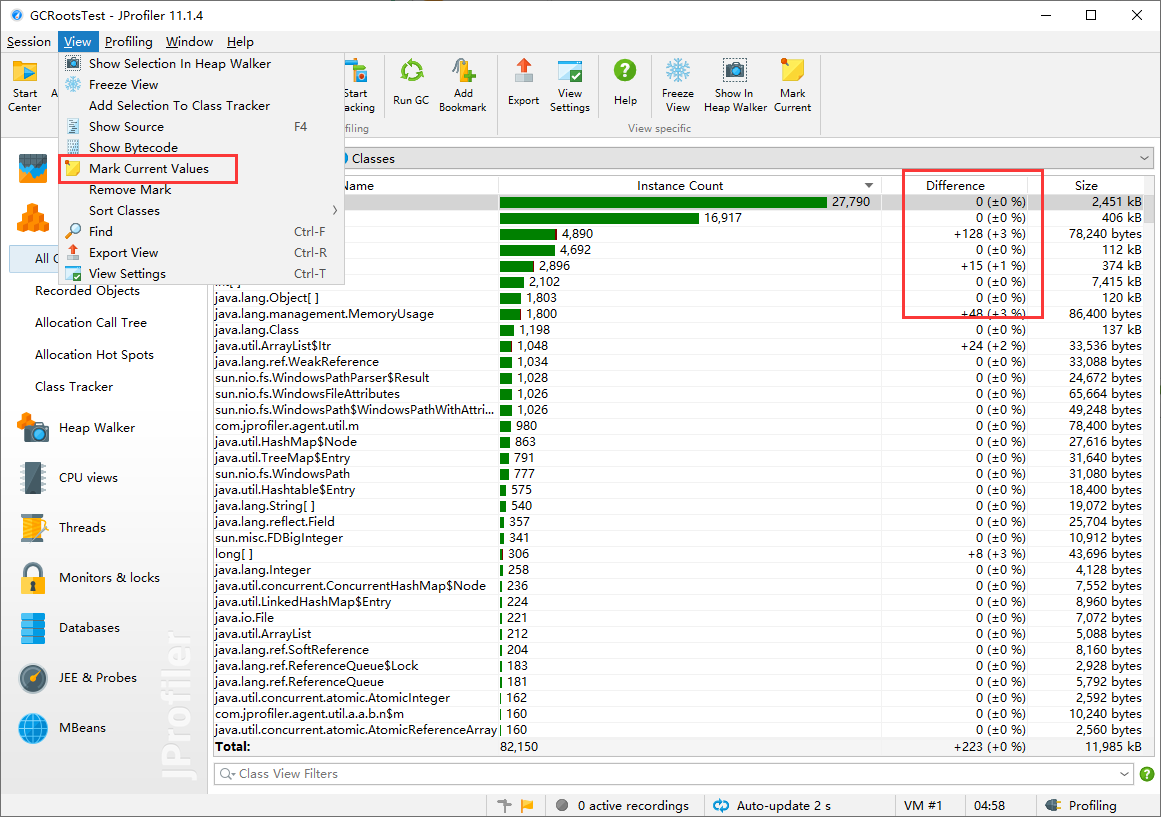
Task: Select the java.util.HashMap$Node row
Action: (x=678, y=442)
